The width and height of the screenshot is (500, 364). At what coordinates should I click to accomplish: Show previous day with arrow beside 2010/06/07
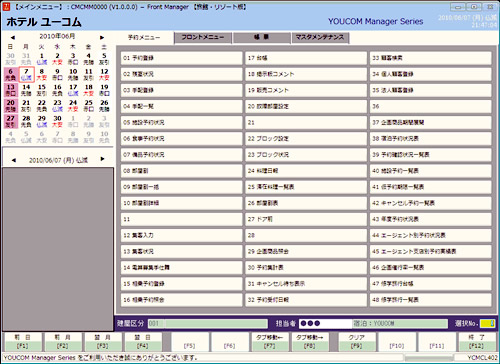(x=14, y=160)
